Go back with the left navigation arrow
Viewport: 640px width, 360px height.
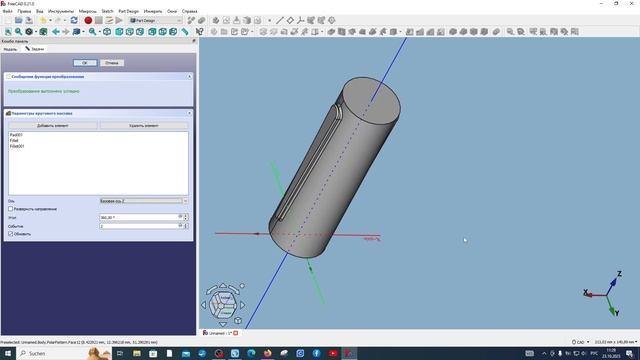56,32
